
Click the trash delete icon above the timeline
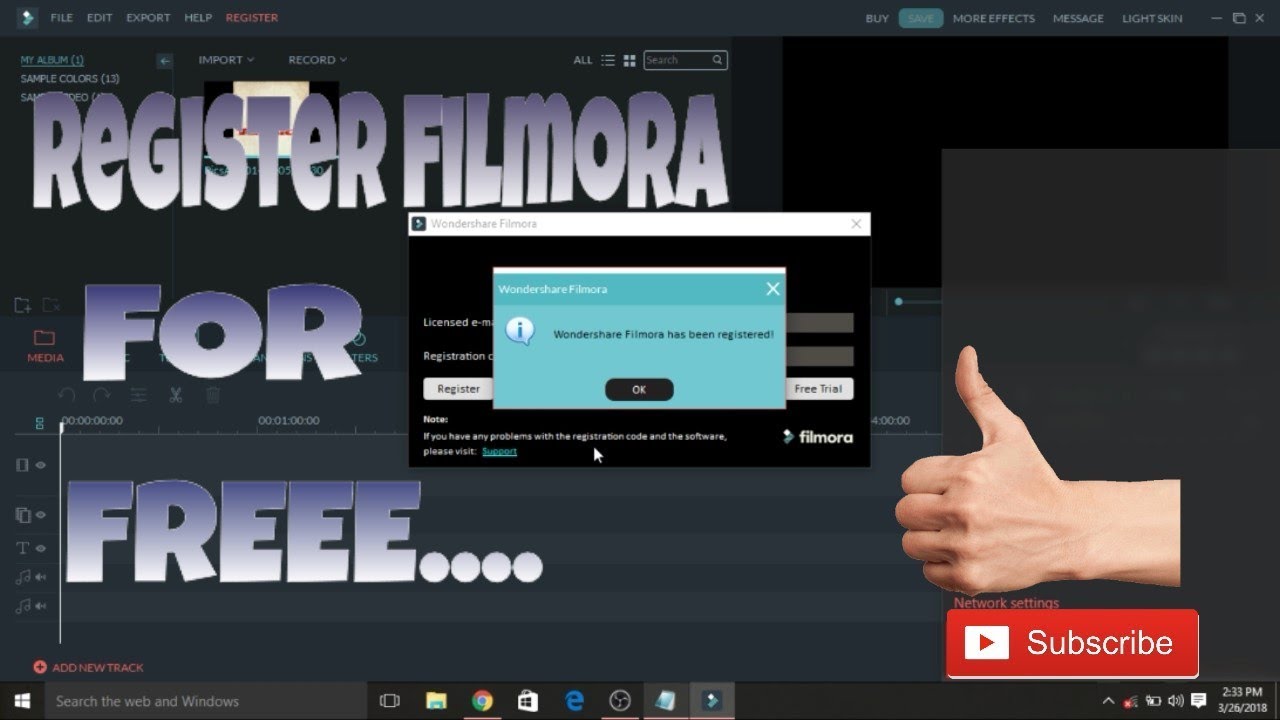(212, 395)
